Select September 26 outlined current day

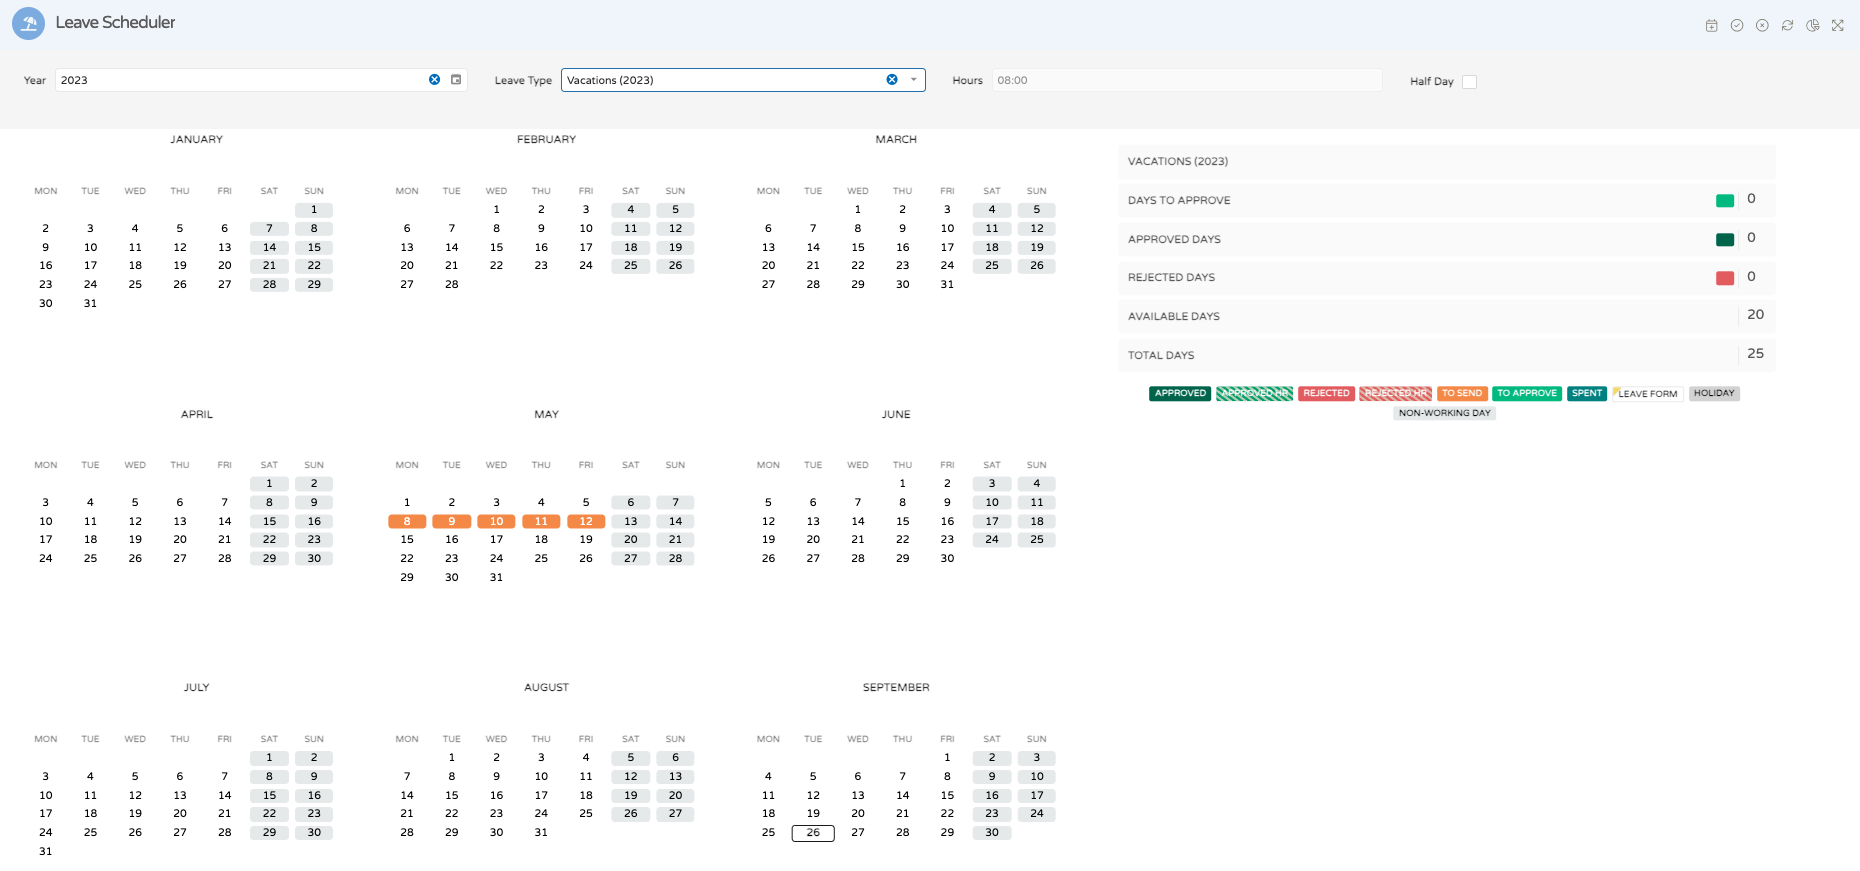click(813, 833)
